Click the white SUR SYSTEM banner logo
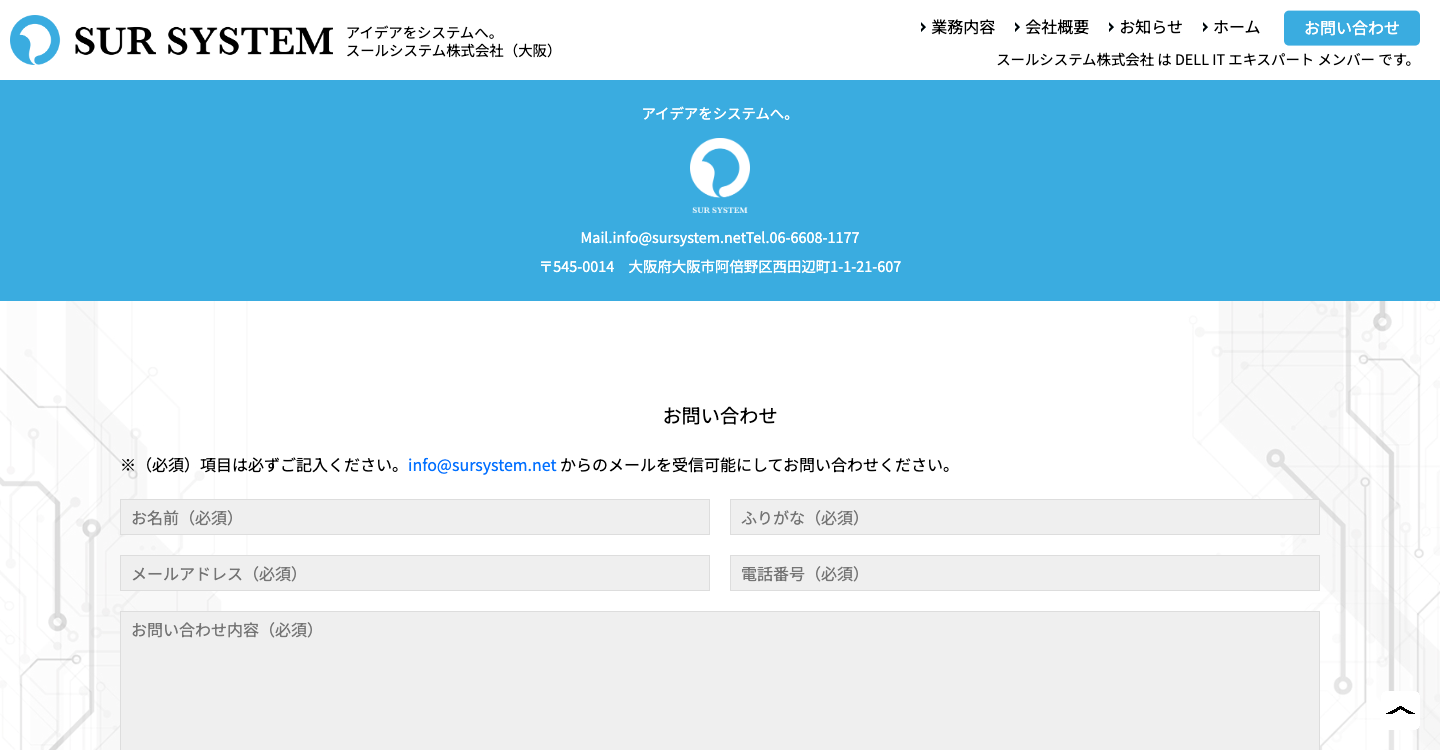 tap(719, 175)
